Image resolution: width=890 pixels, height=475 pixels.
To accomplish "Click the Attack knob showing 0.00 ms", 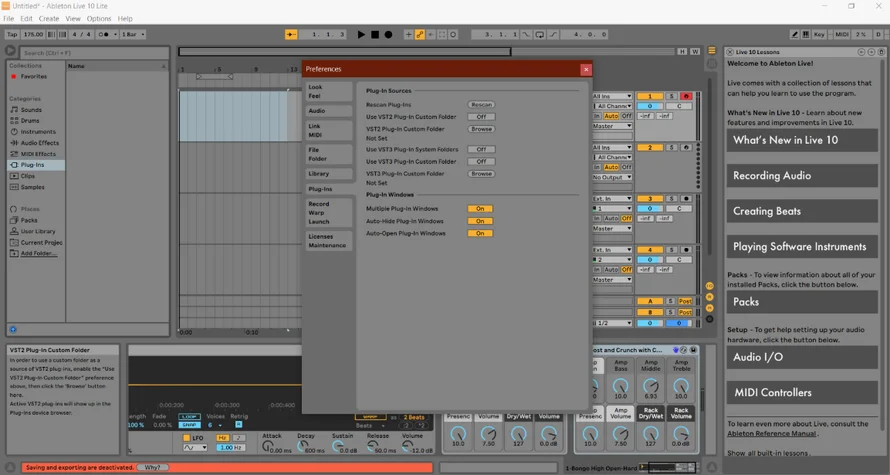I will [x=268, y=447].
